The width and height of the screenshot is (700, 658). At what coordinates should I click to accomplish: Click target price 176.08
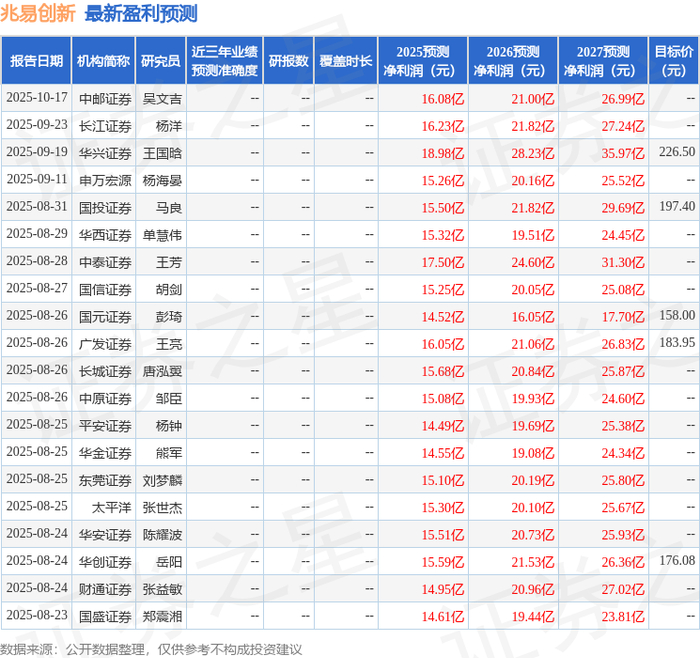(677, 560)
